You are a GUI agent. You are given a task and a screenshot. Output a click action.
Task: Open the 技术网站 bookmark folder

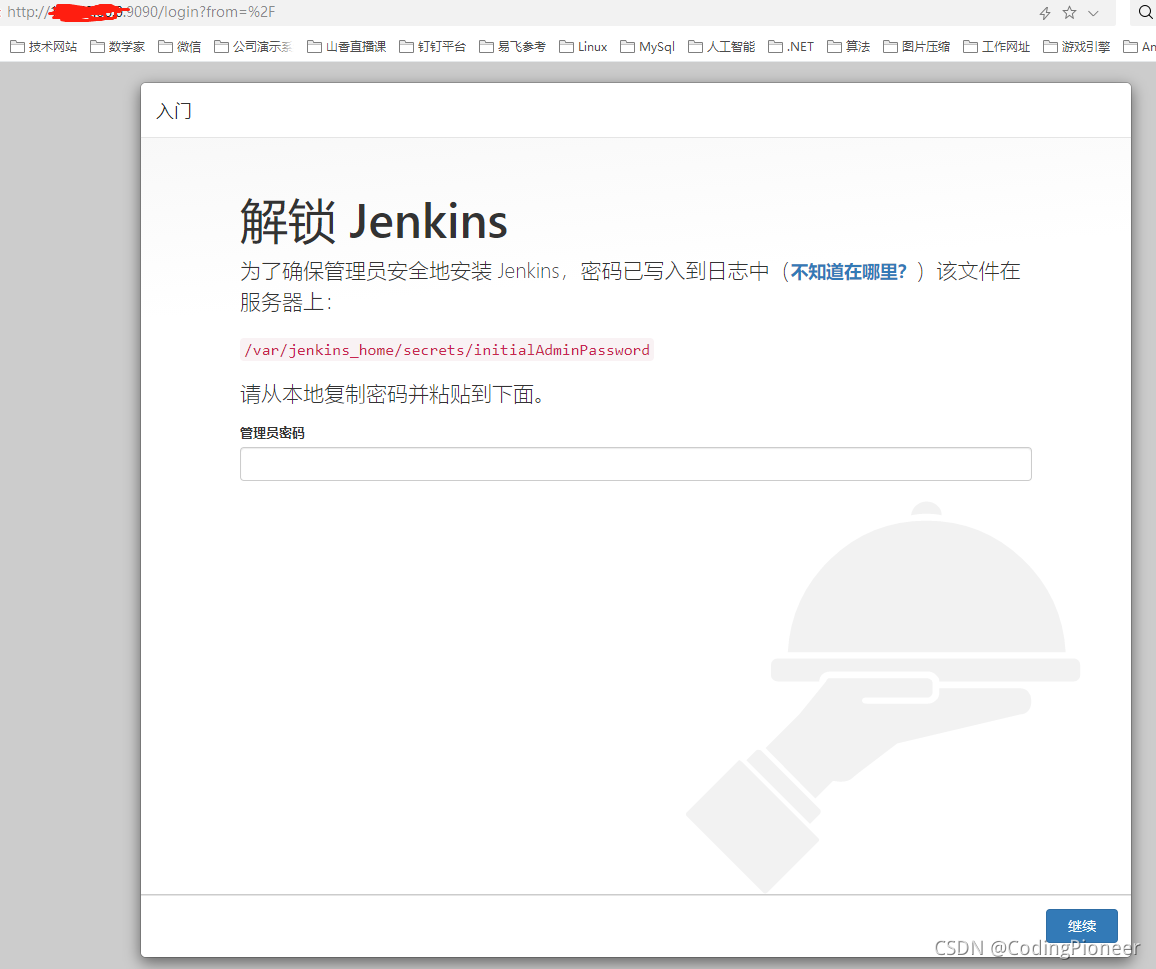click(43, 46)
